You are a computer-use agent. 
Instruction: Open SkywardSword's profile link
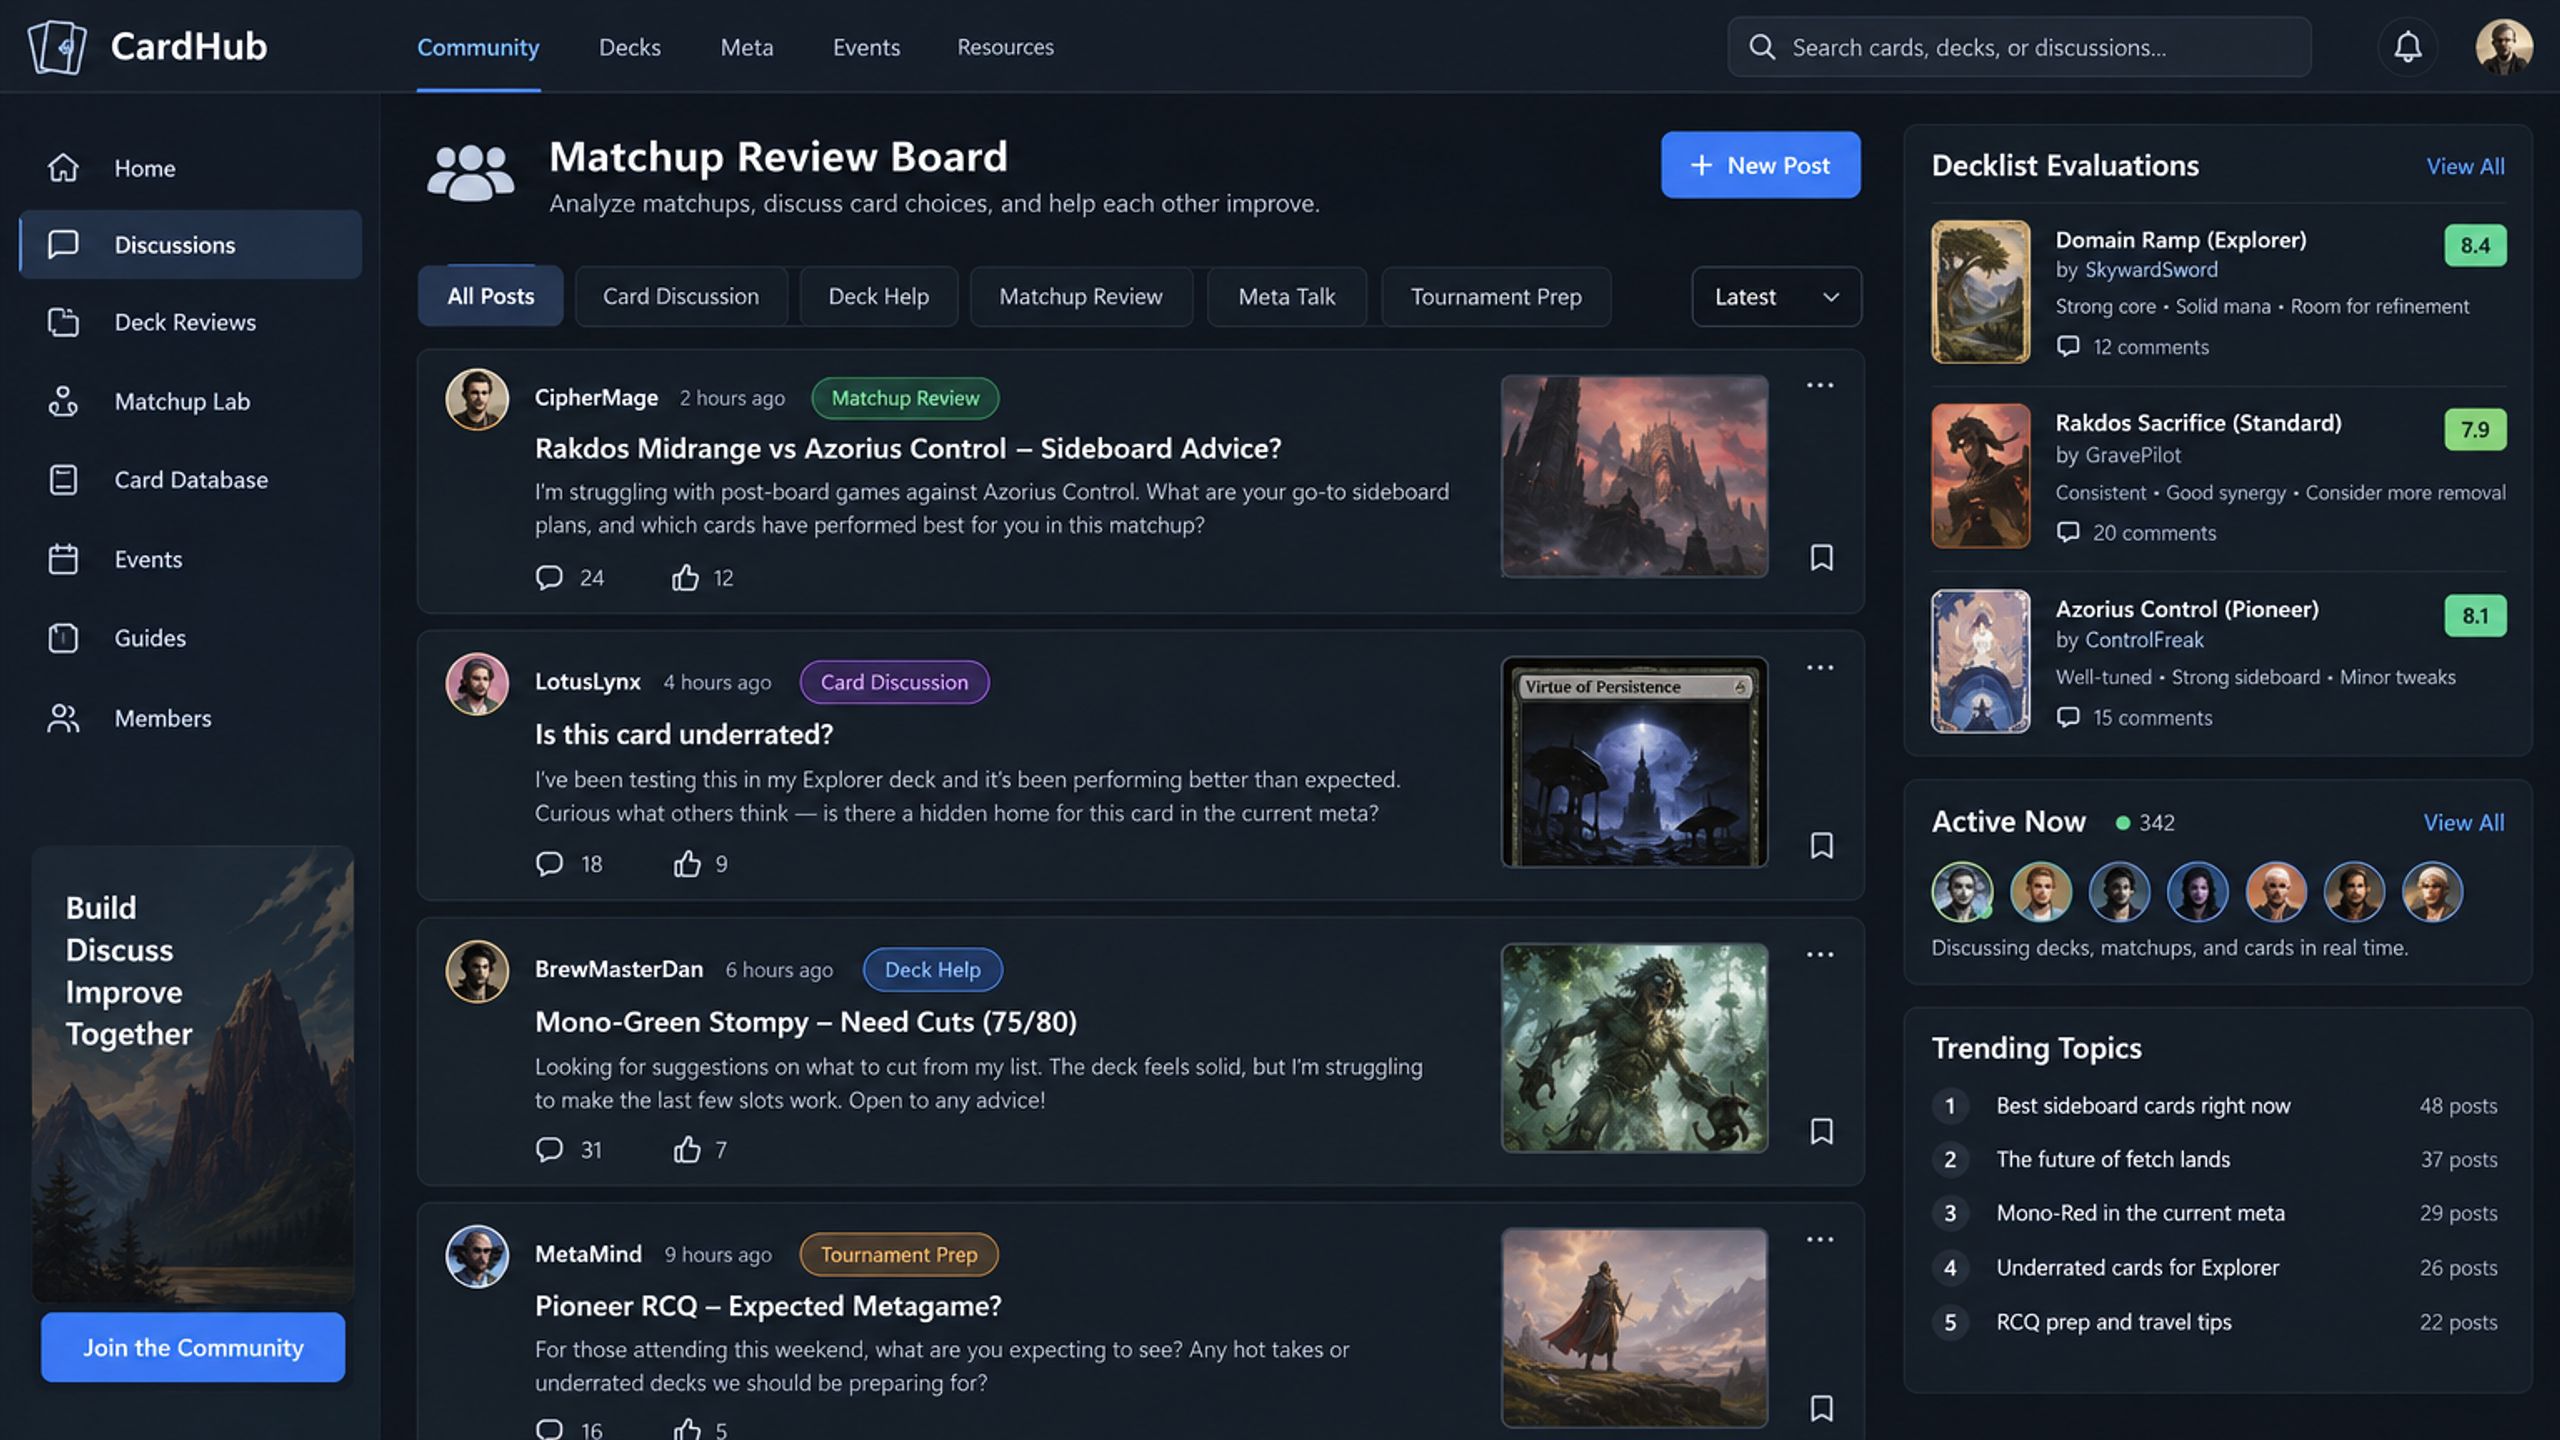click(2150, 269)
